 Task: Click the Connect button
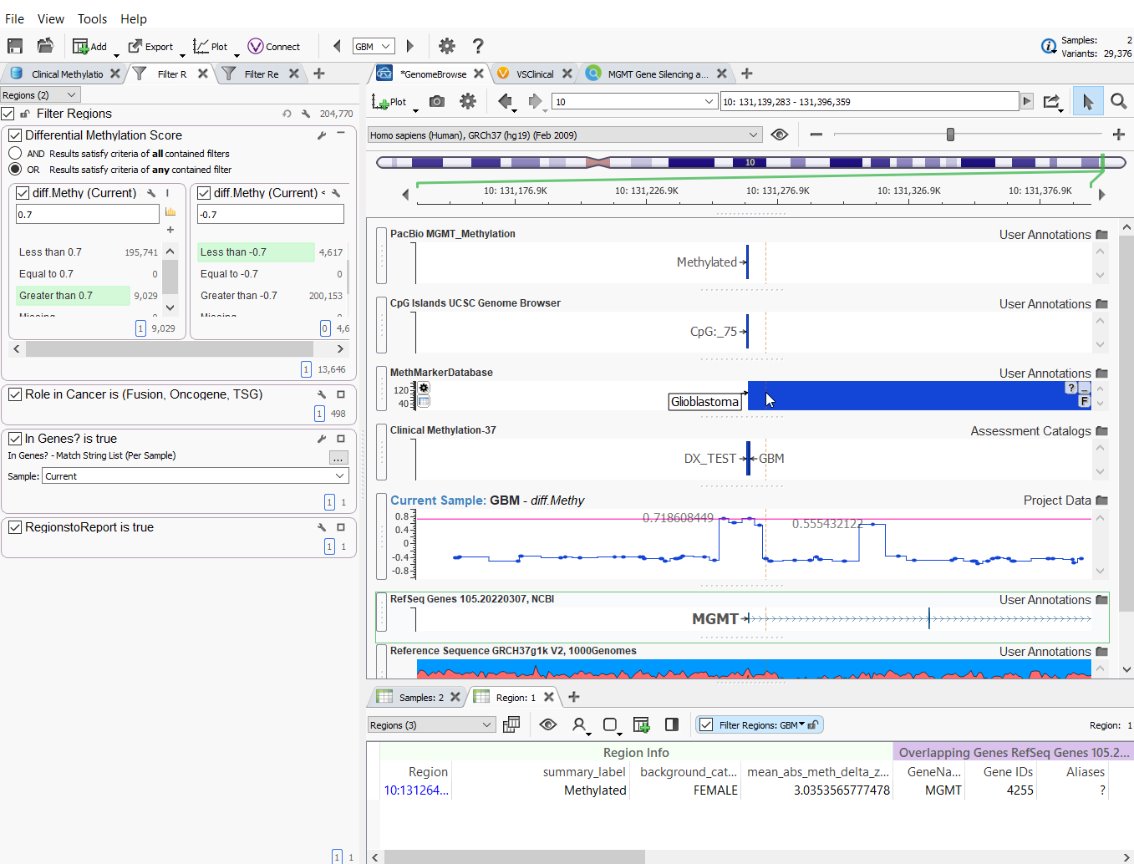point(273,46)
